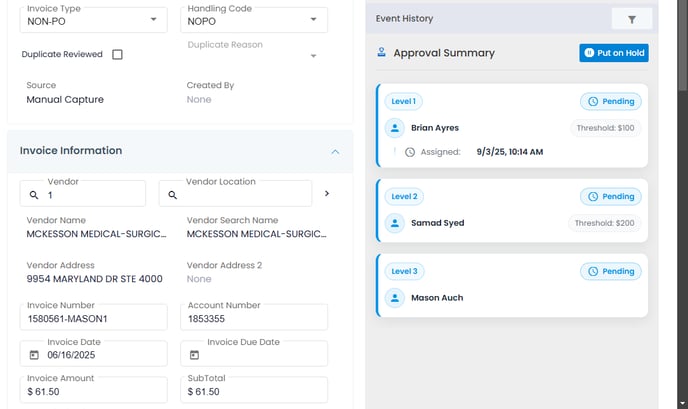Open the Invoice Date calendar icon

pyautogui.click(x=34, y=355)
